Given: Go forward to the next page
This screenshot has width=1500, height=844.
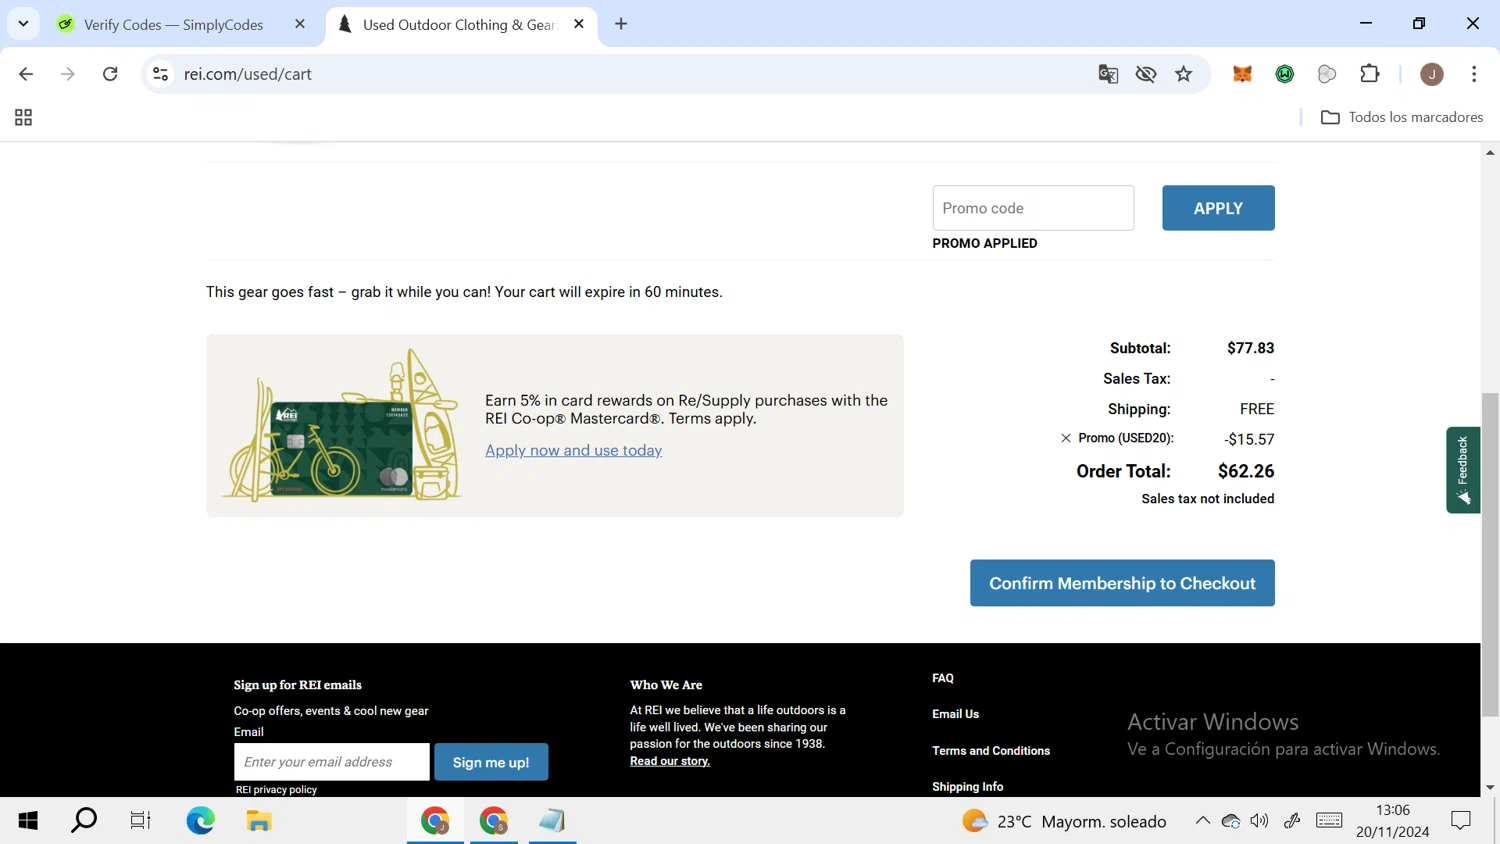Looking at the screenshot, I should click(x=68, y=74).
